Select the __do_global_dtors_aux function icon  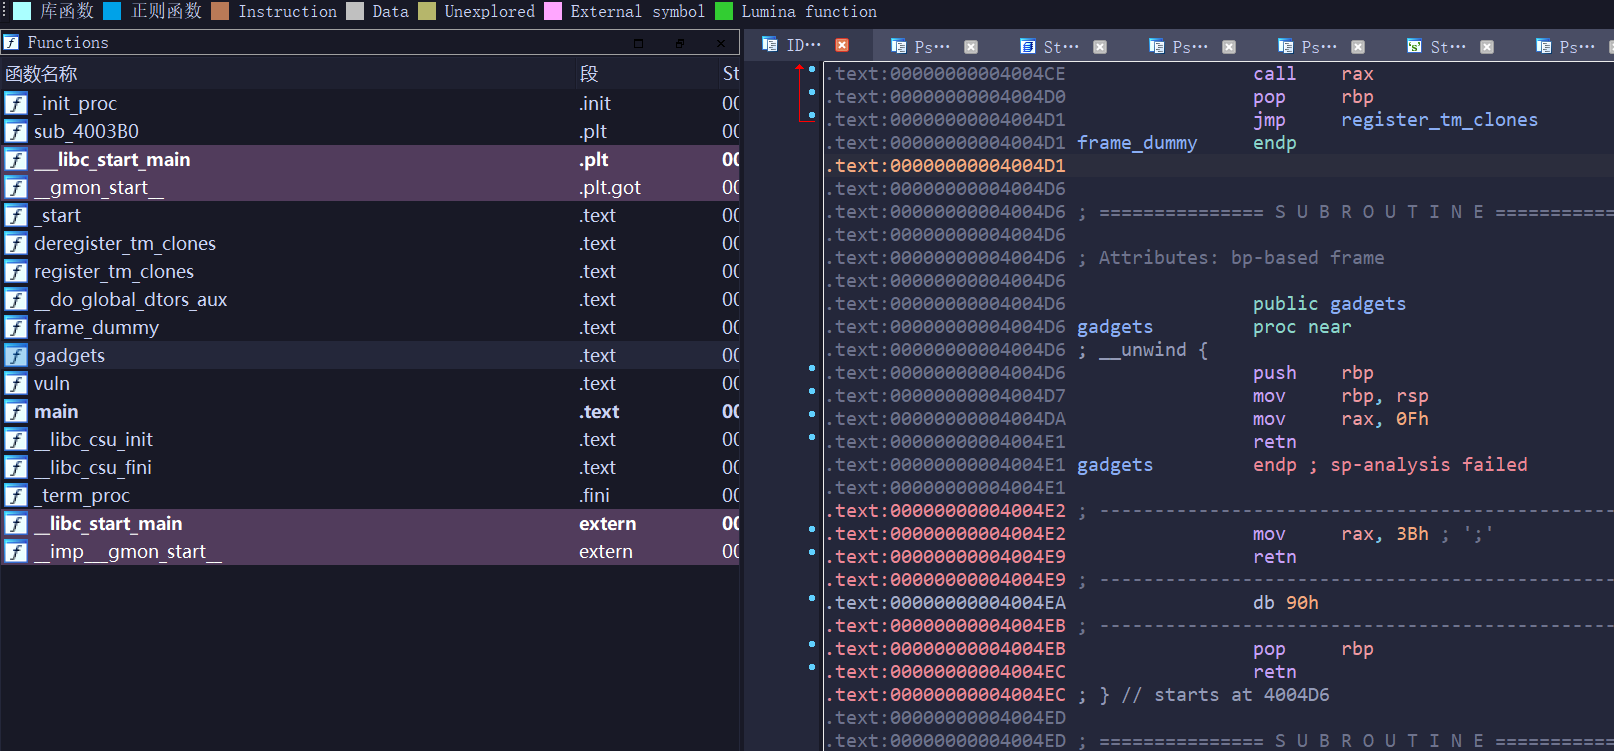(16, 299)
